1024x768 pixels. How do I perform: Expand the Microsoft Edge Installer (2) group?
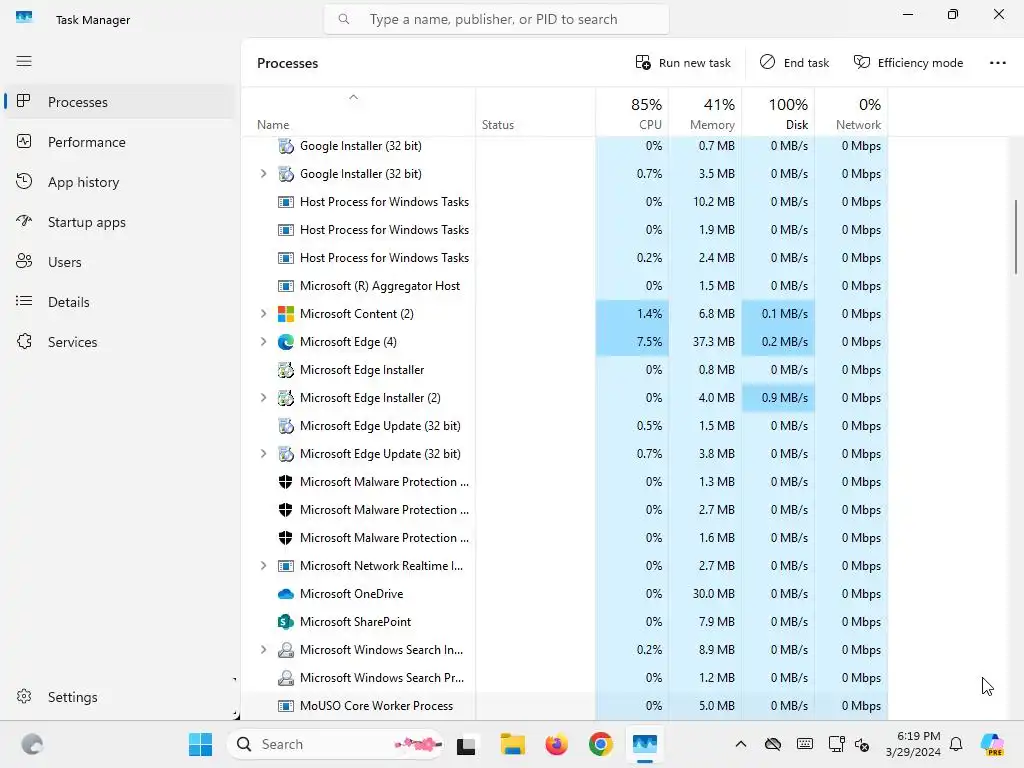(263, 398)
